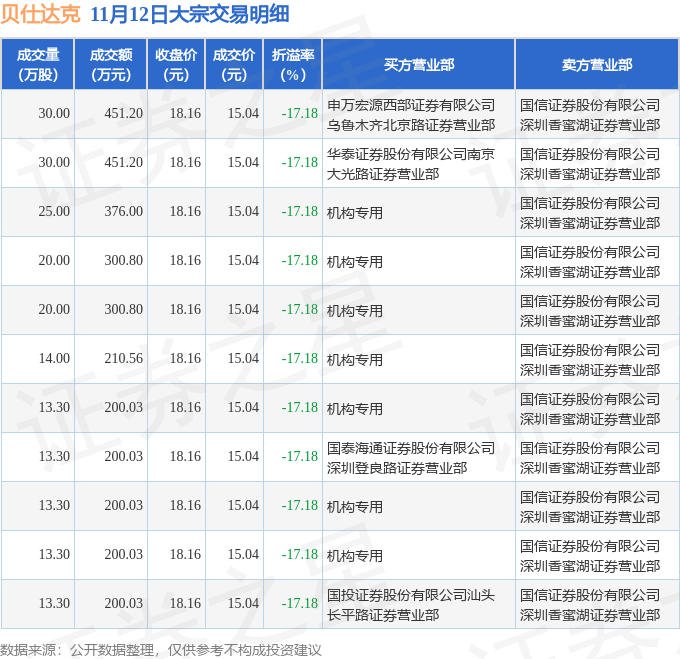Click 机构专用 buyer in the 210.56 row
Viewport: 680px width, 659px height.
(355, 360)
